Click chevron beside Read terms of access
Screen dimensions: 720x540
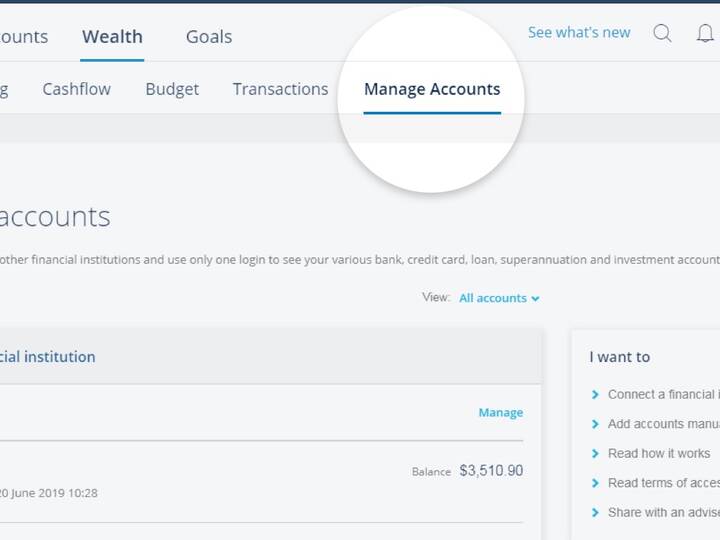(x=595, y=483)
